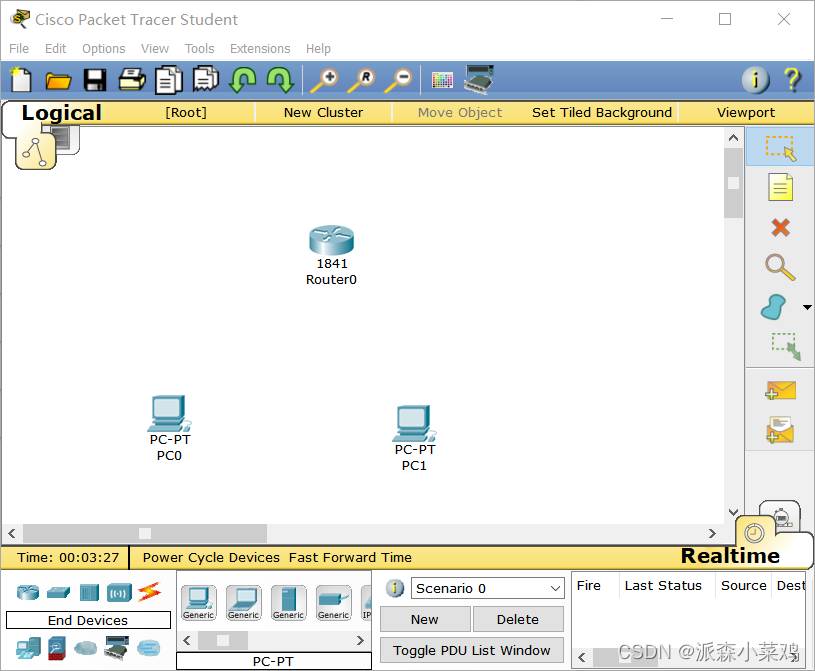The height and width of the screenshot is (671, 815).
Task: Redo the last undone action
Action: coord(280,80)
